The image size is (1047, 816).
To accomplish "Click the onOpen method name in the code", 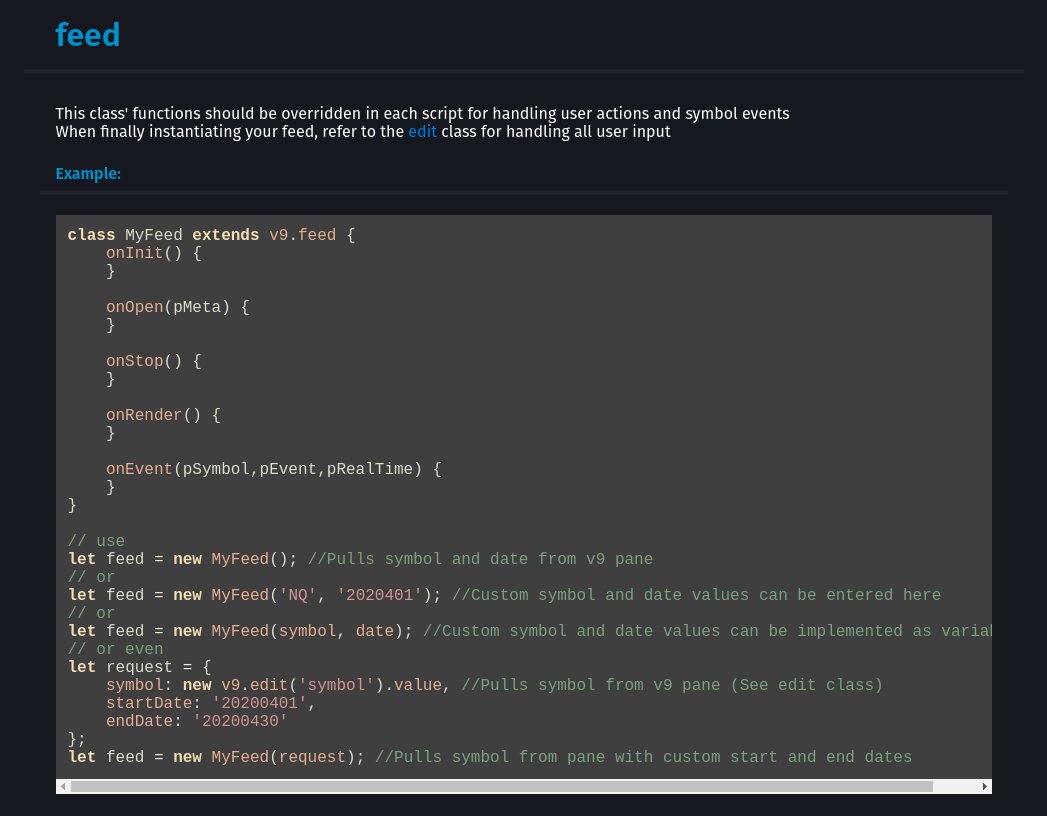I will 134,307.
